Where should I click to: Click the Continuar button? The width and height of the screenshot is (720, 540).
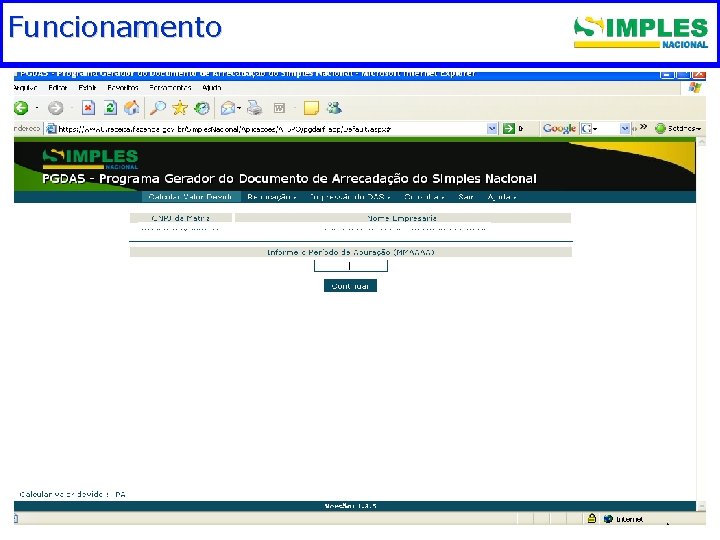pos(350,286)
